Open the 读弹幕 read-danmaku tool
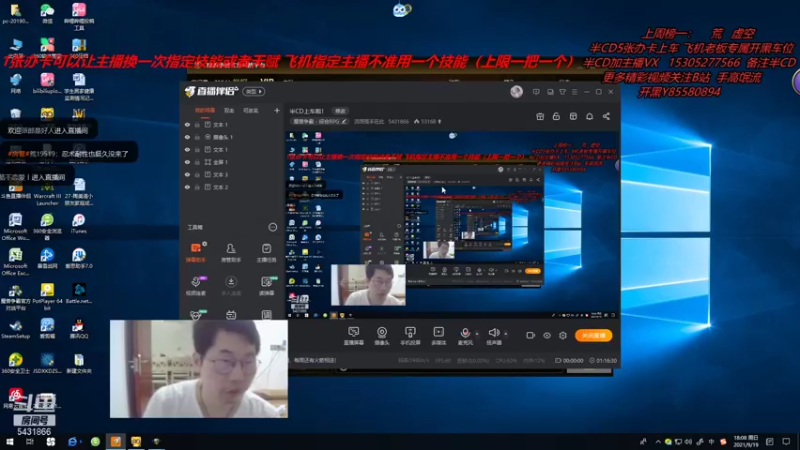 [x=266, y=286]
